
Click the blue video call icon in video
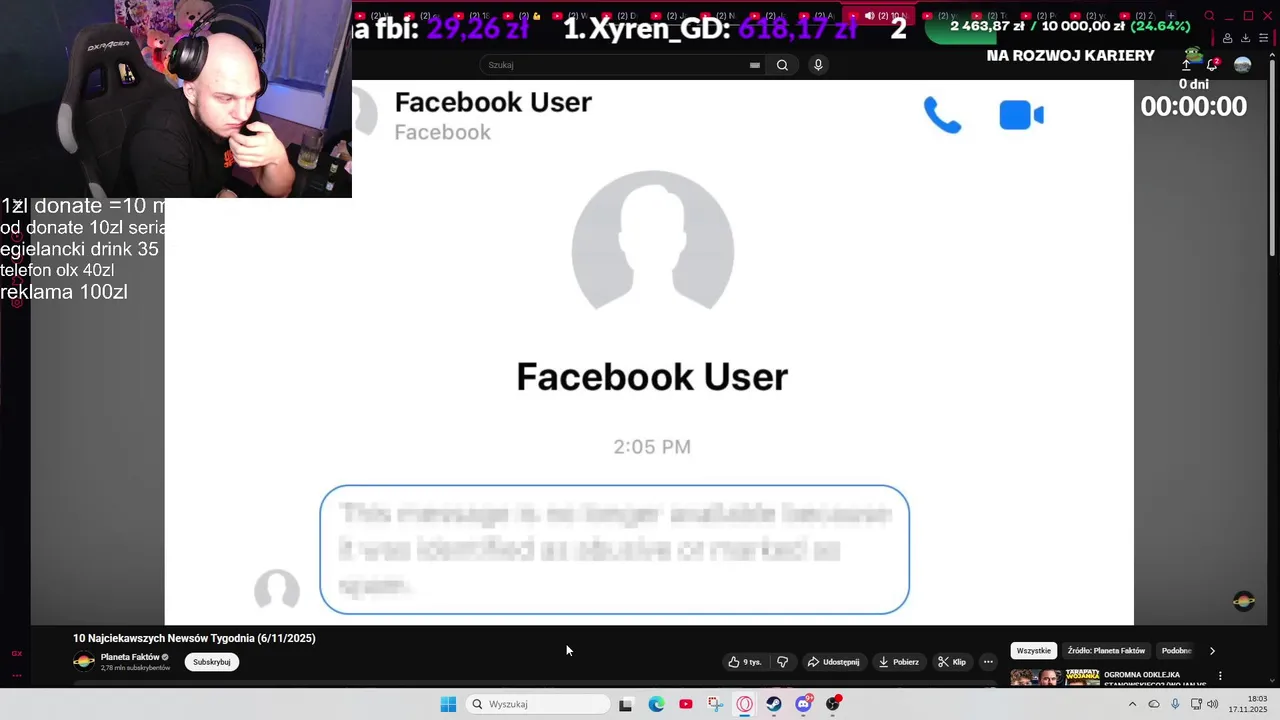click(1021, 115)
